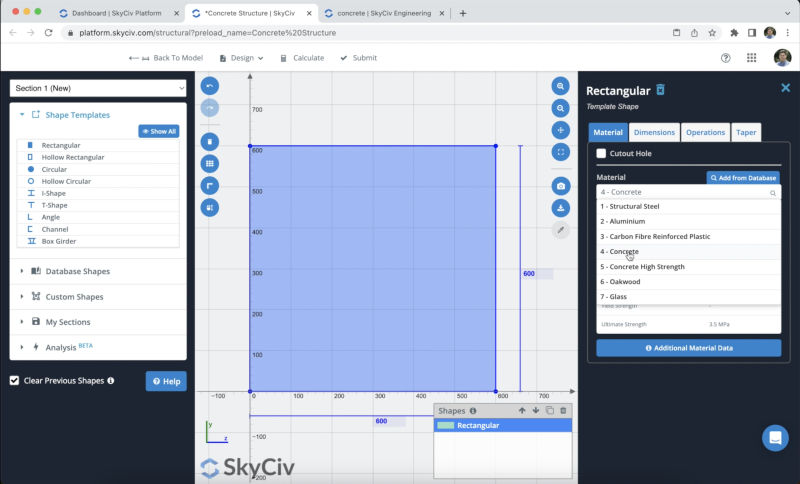
Task: Choose 3 - Carbon Fibre Reinforced Plastic
Action: 688,237
